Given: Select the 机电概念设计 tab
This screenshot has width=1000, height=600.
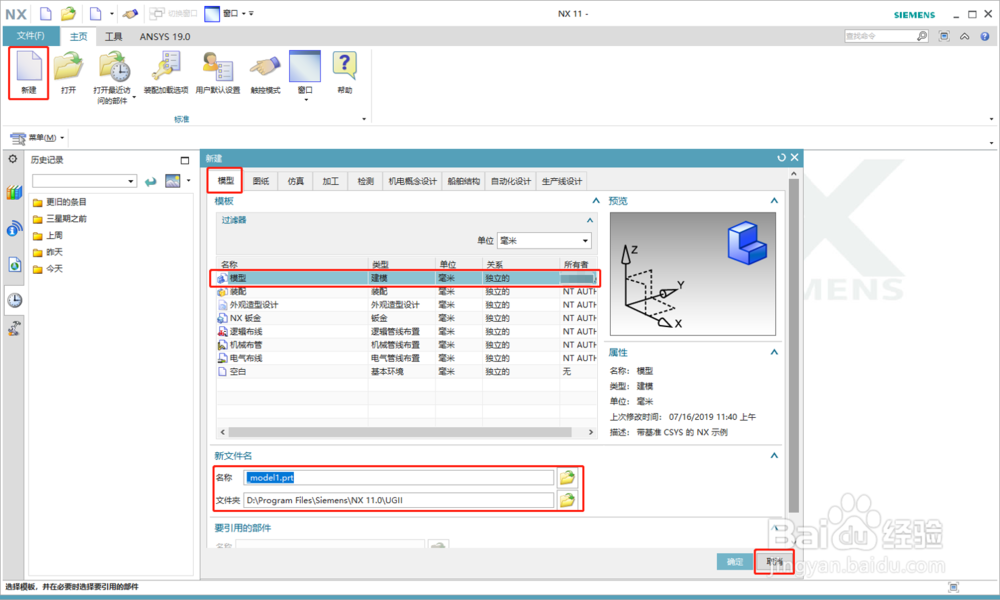Looking at the screenshot, I should 412,181.
